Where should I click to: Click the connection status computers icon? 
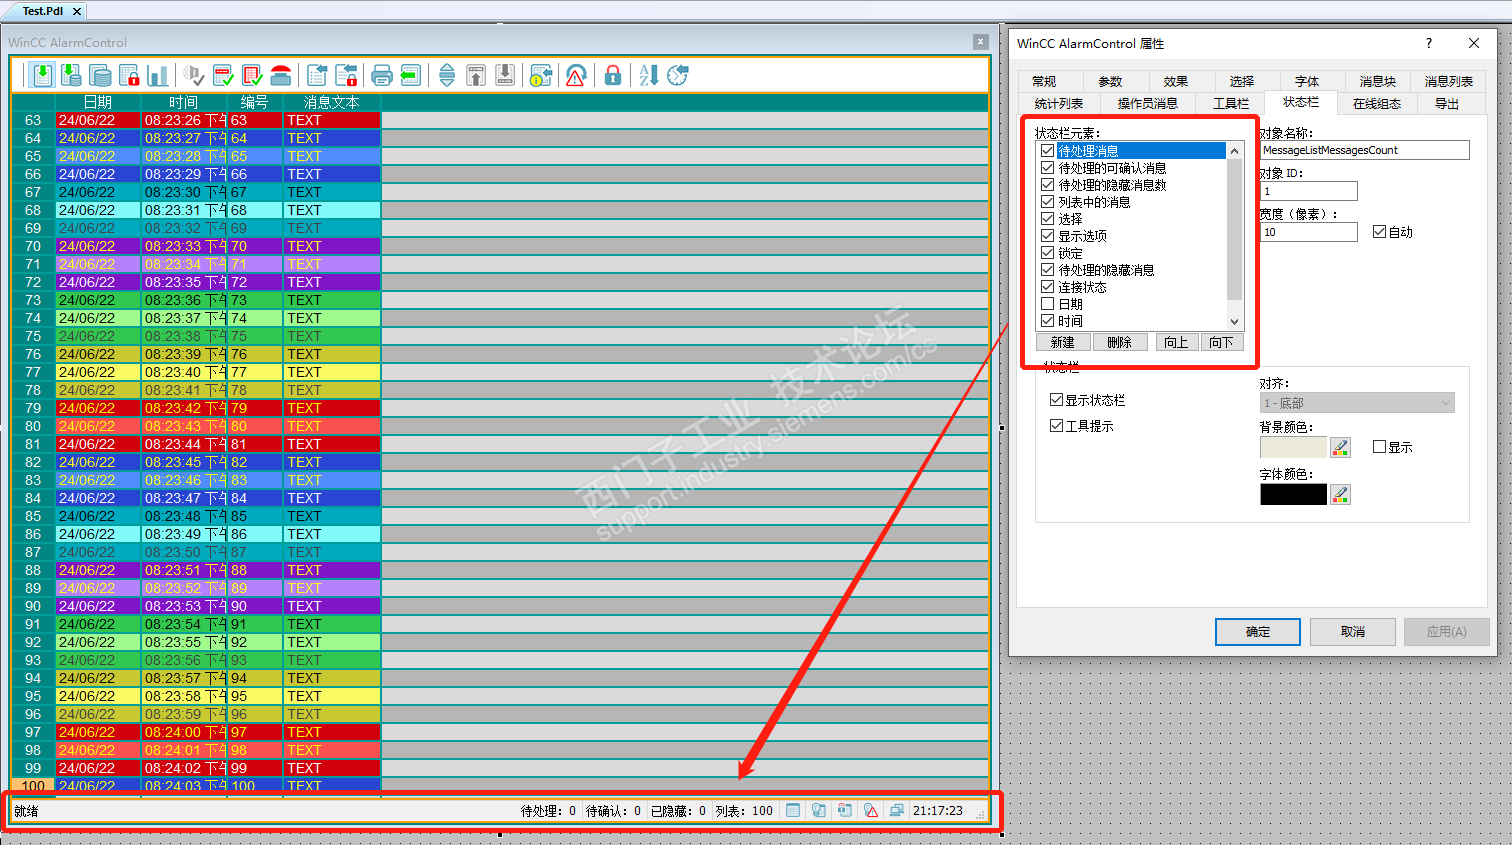coord(897,810)
